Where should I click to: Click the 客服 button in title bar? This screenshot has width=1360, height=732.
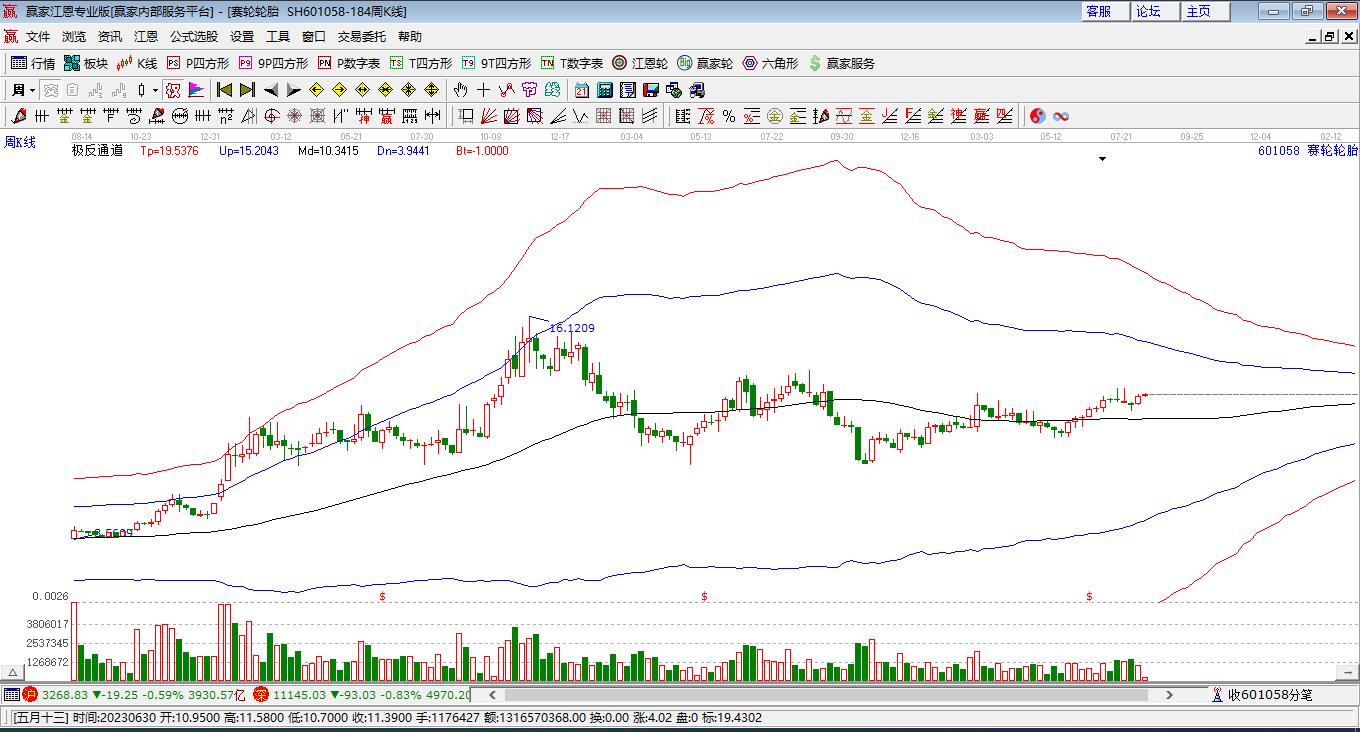[1105, 11]
